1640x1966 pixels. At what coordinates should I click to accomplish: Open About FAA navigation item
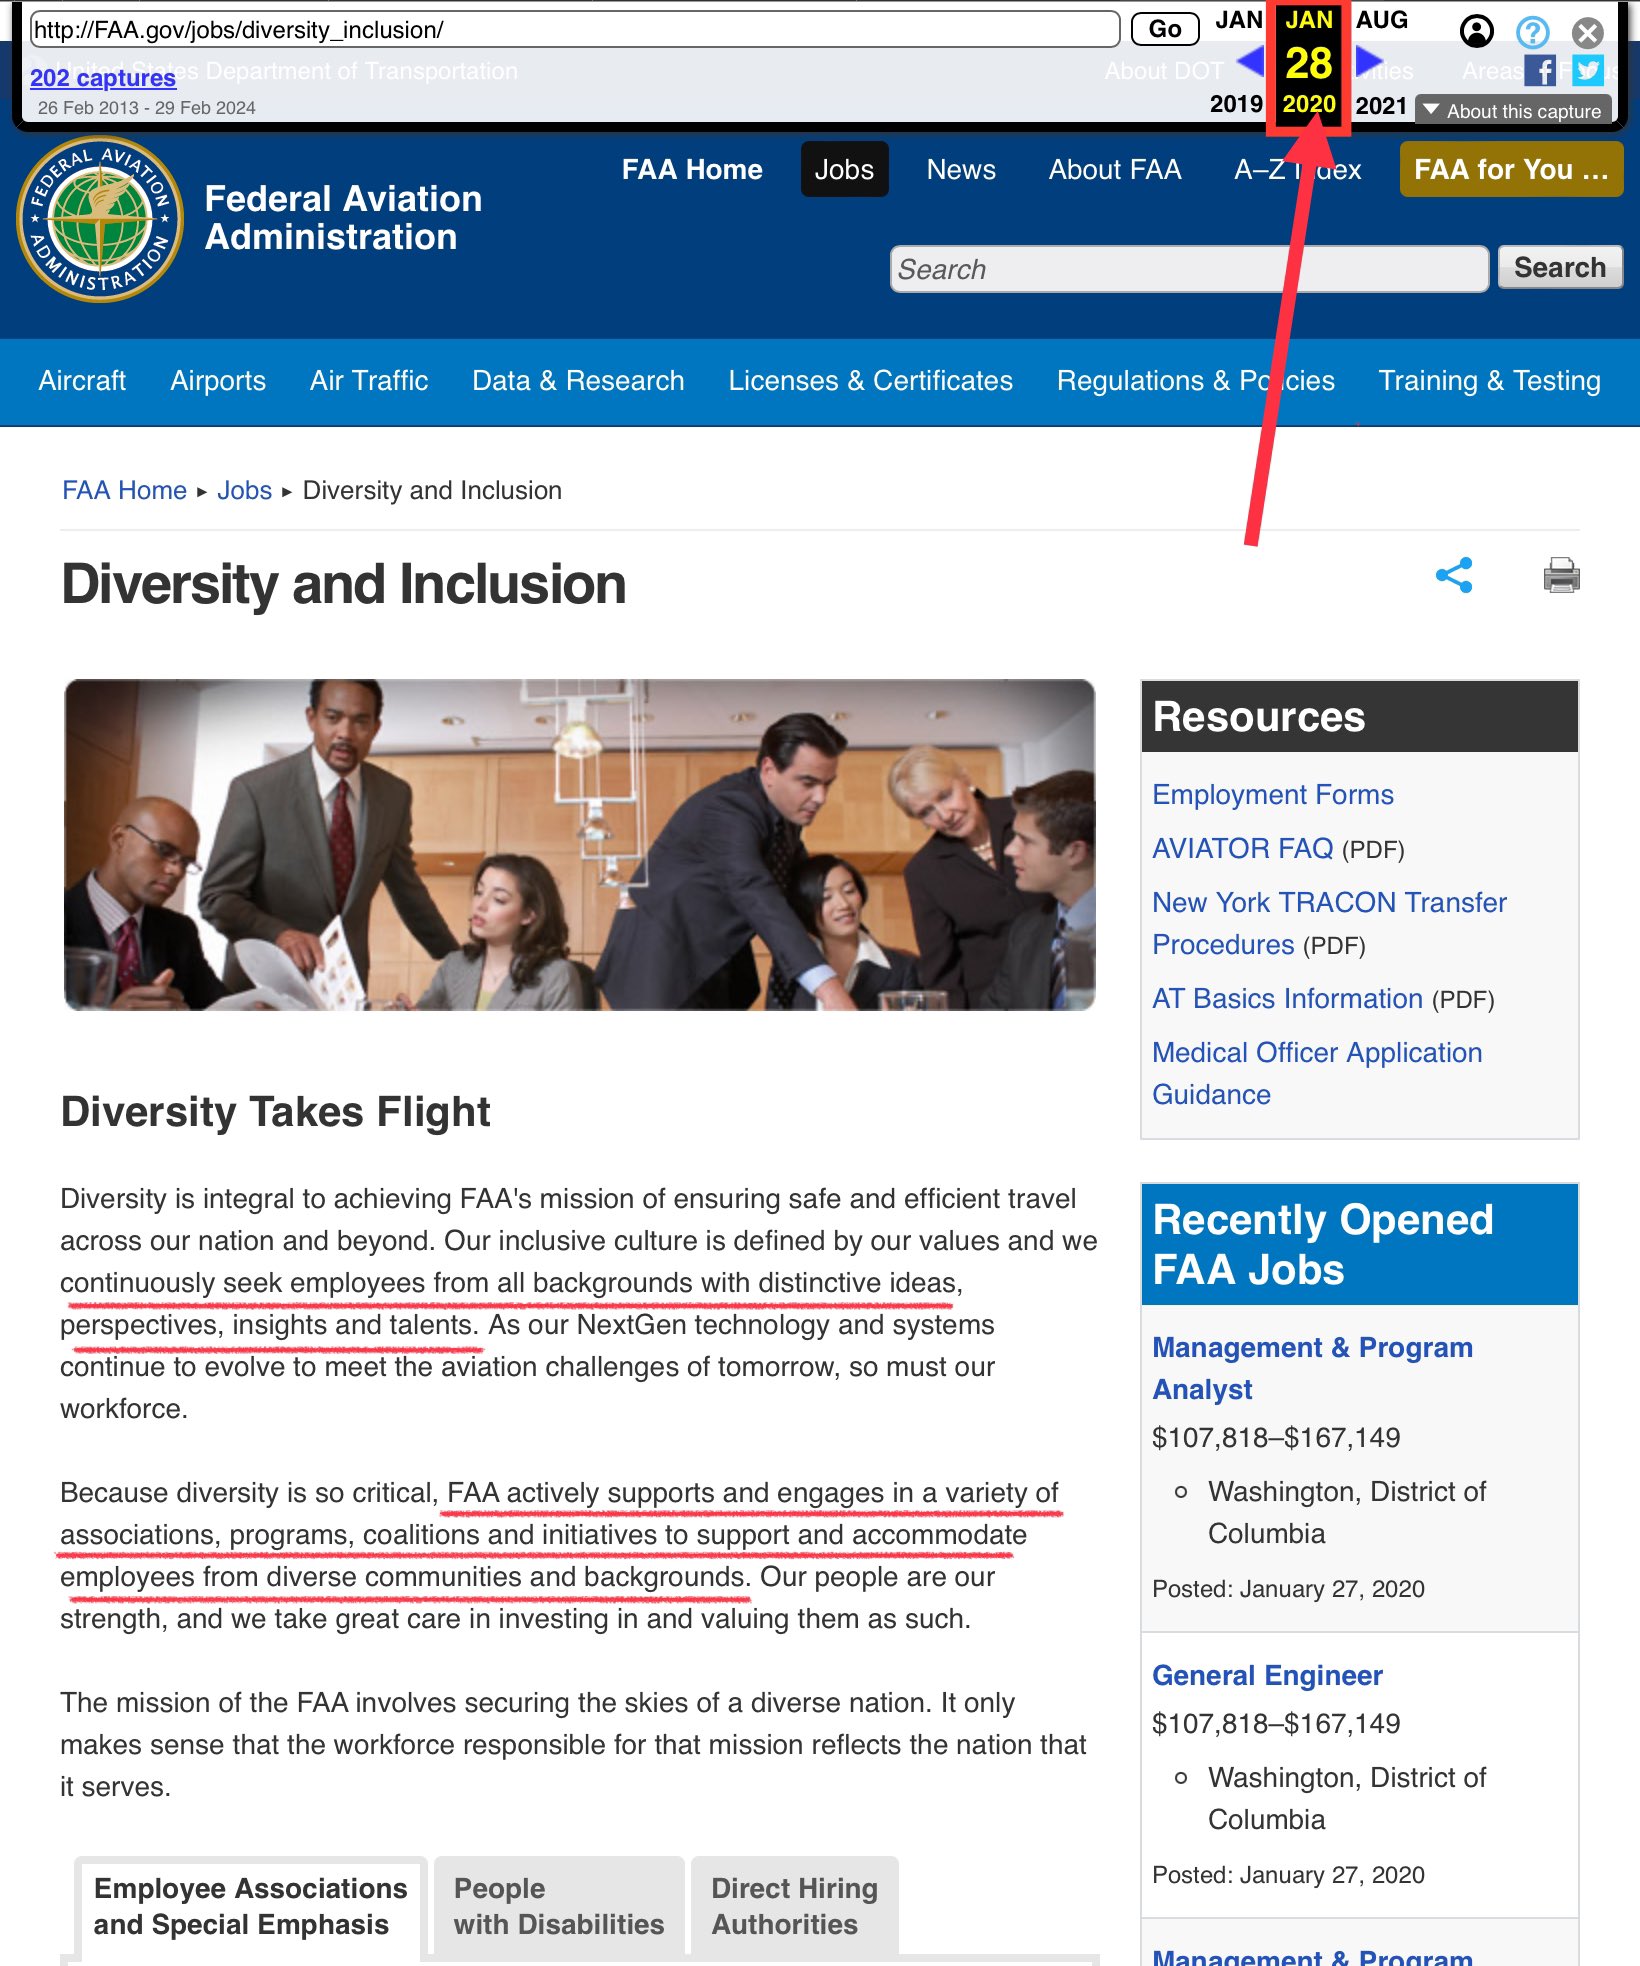click(1115, 169)
